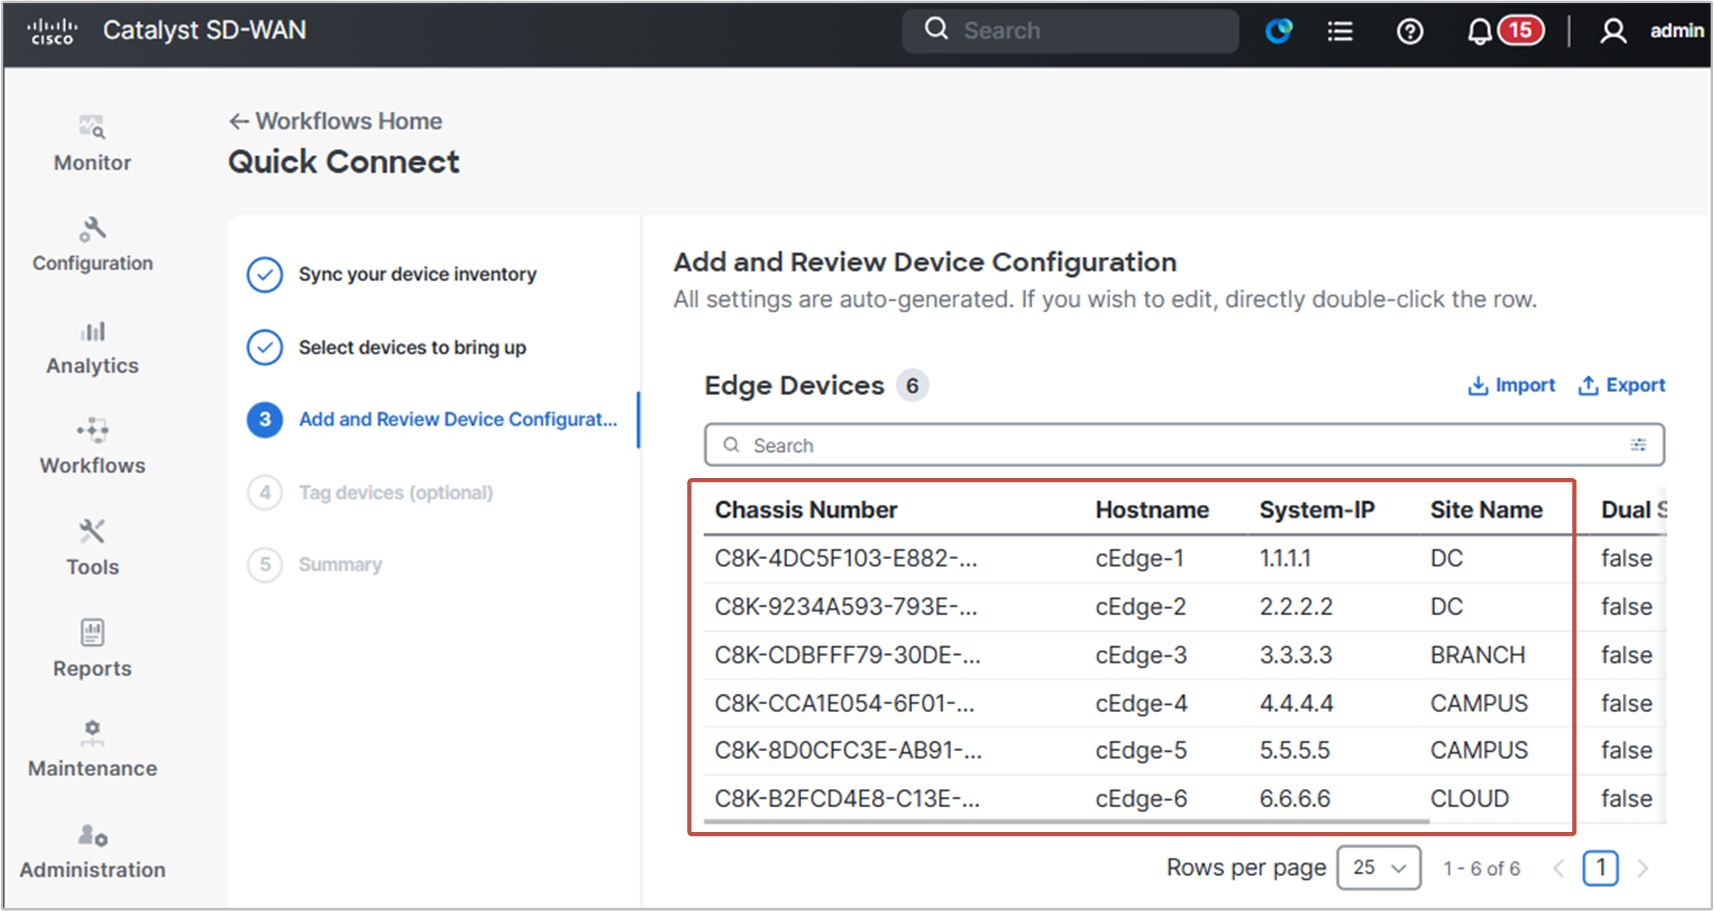This screenshot has width=1714, height=911.
Task: Click the Edge Devices search field
Action: point(1184,445)
